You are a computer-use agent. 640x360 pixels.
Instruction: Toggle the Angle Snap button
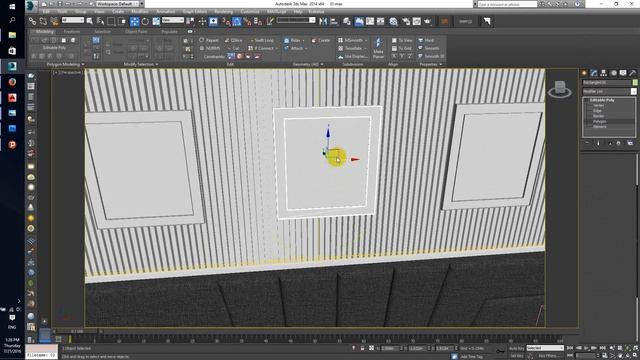point(237,21)
